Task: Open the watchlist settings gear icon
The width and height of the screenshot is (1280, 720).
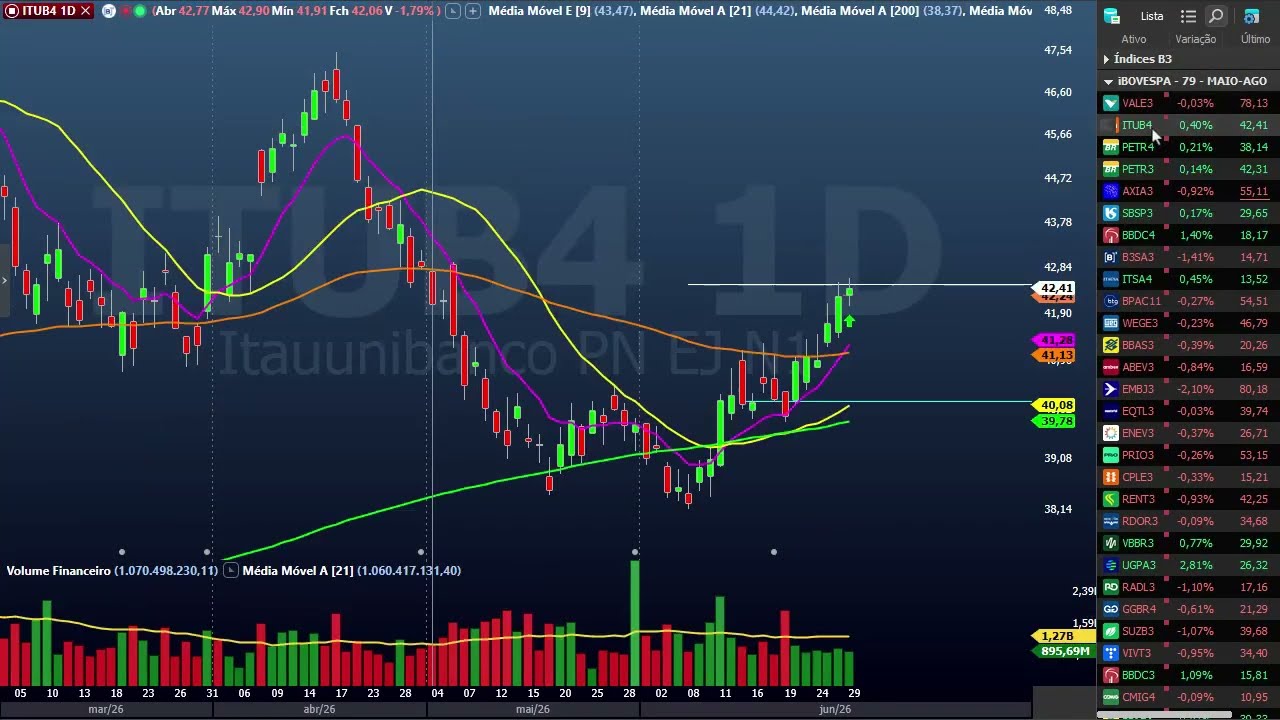Action: click(1251, 16)
